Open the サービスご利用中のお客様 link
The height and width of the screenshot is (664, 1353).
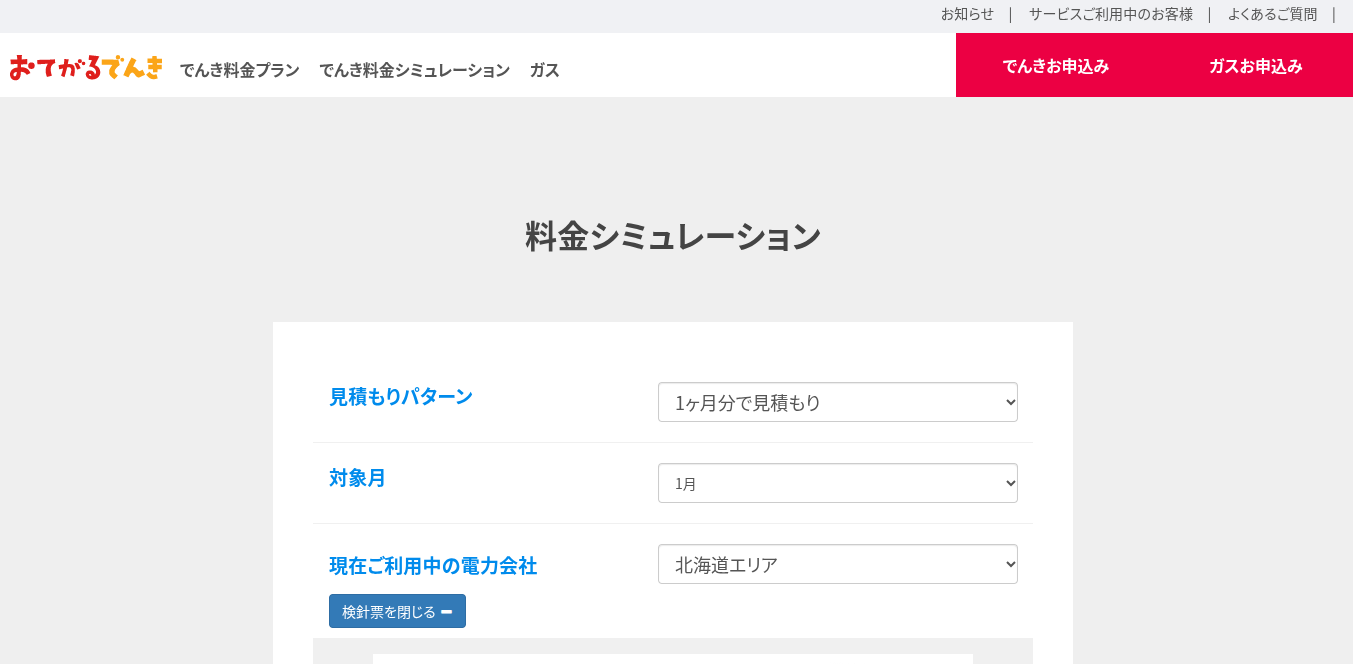[1110, 14]
